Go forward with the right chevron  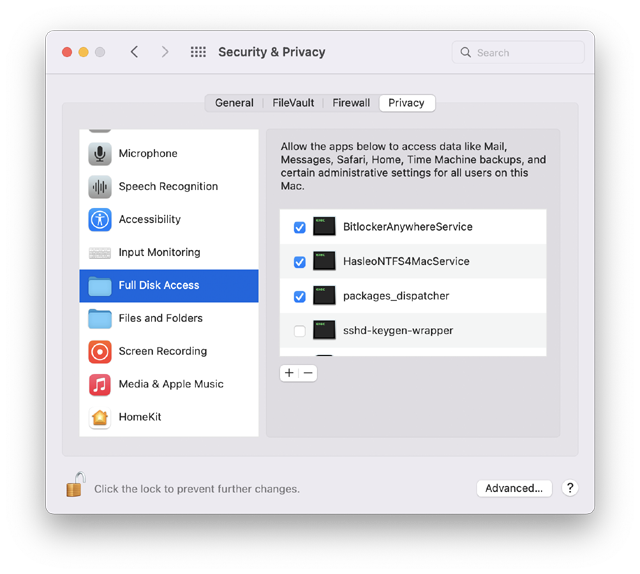pos(164,52)
